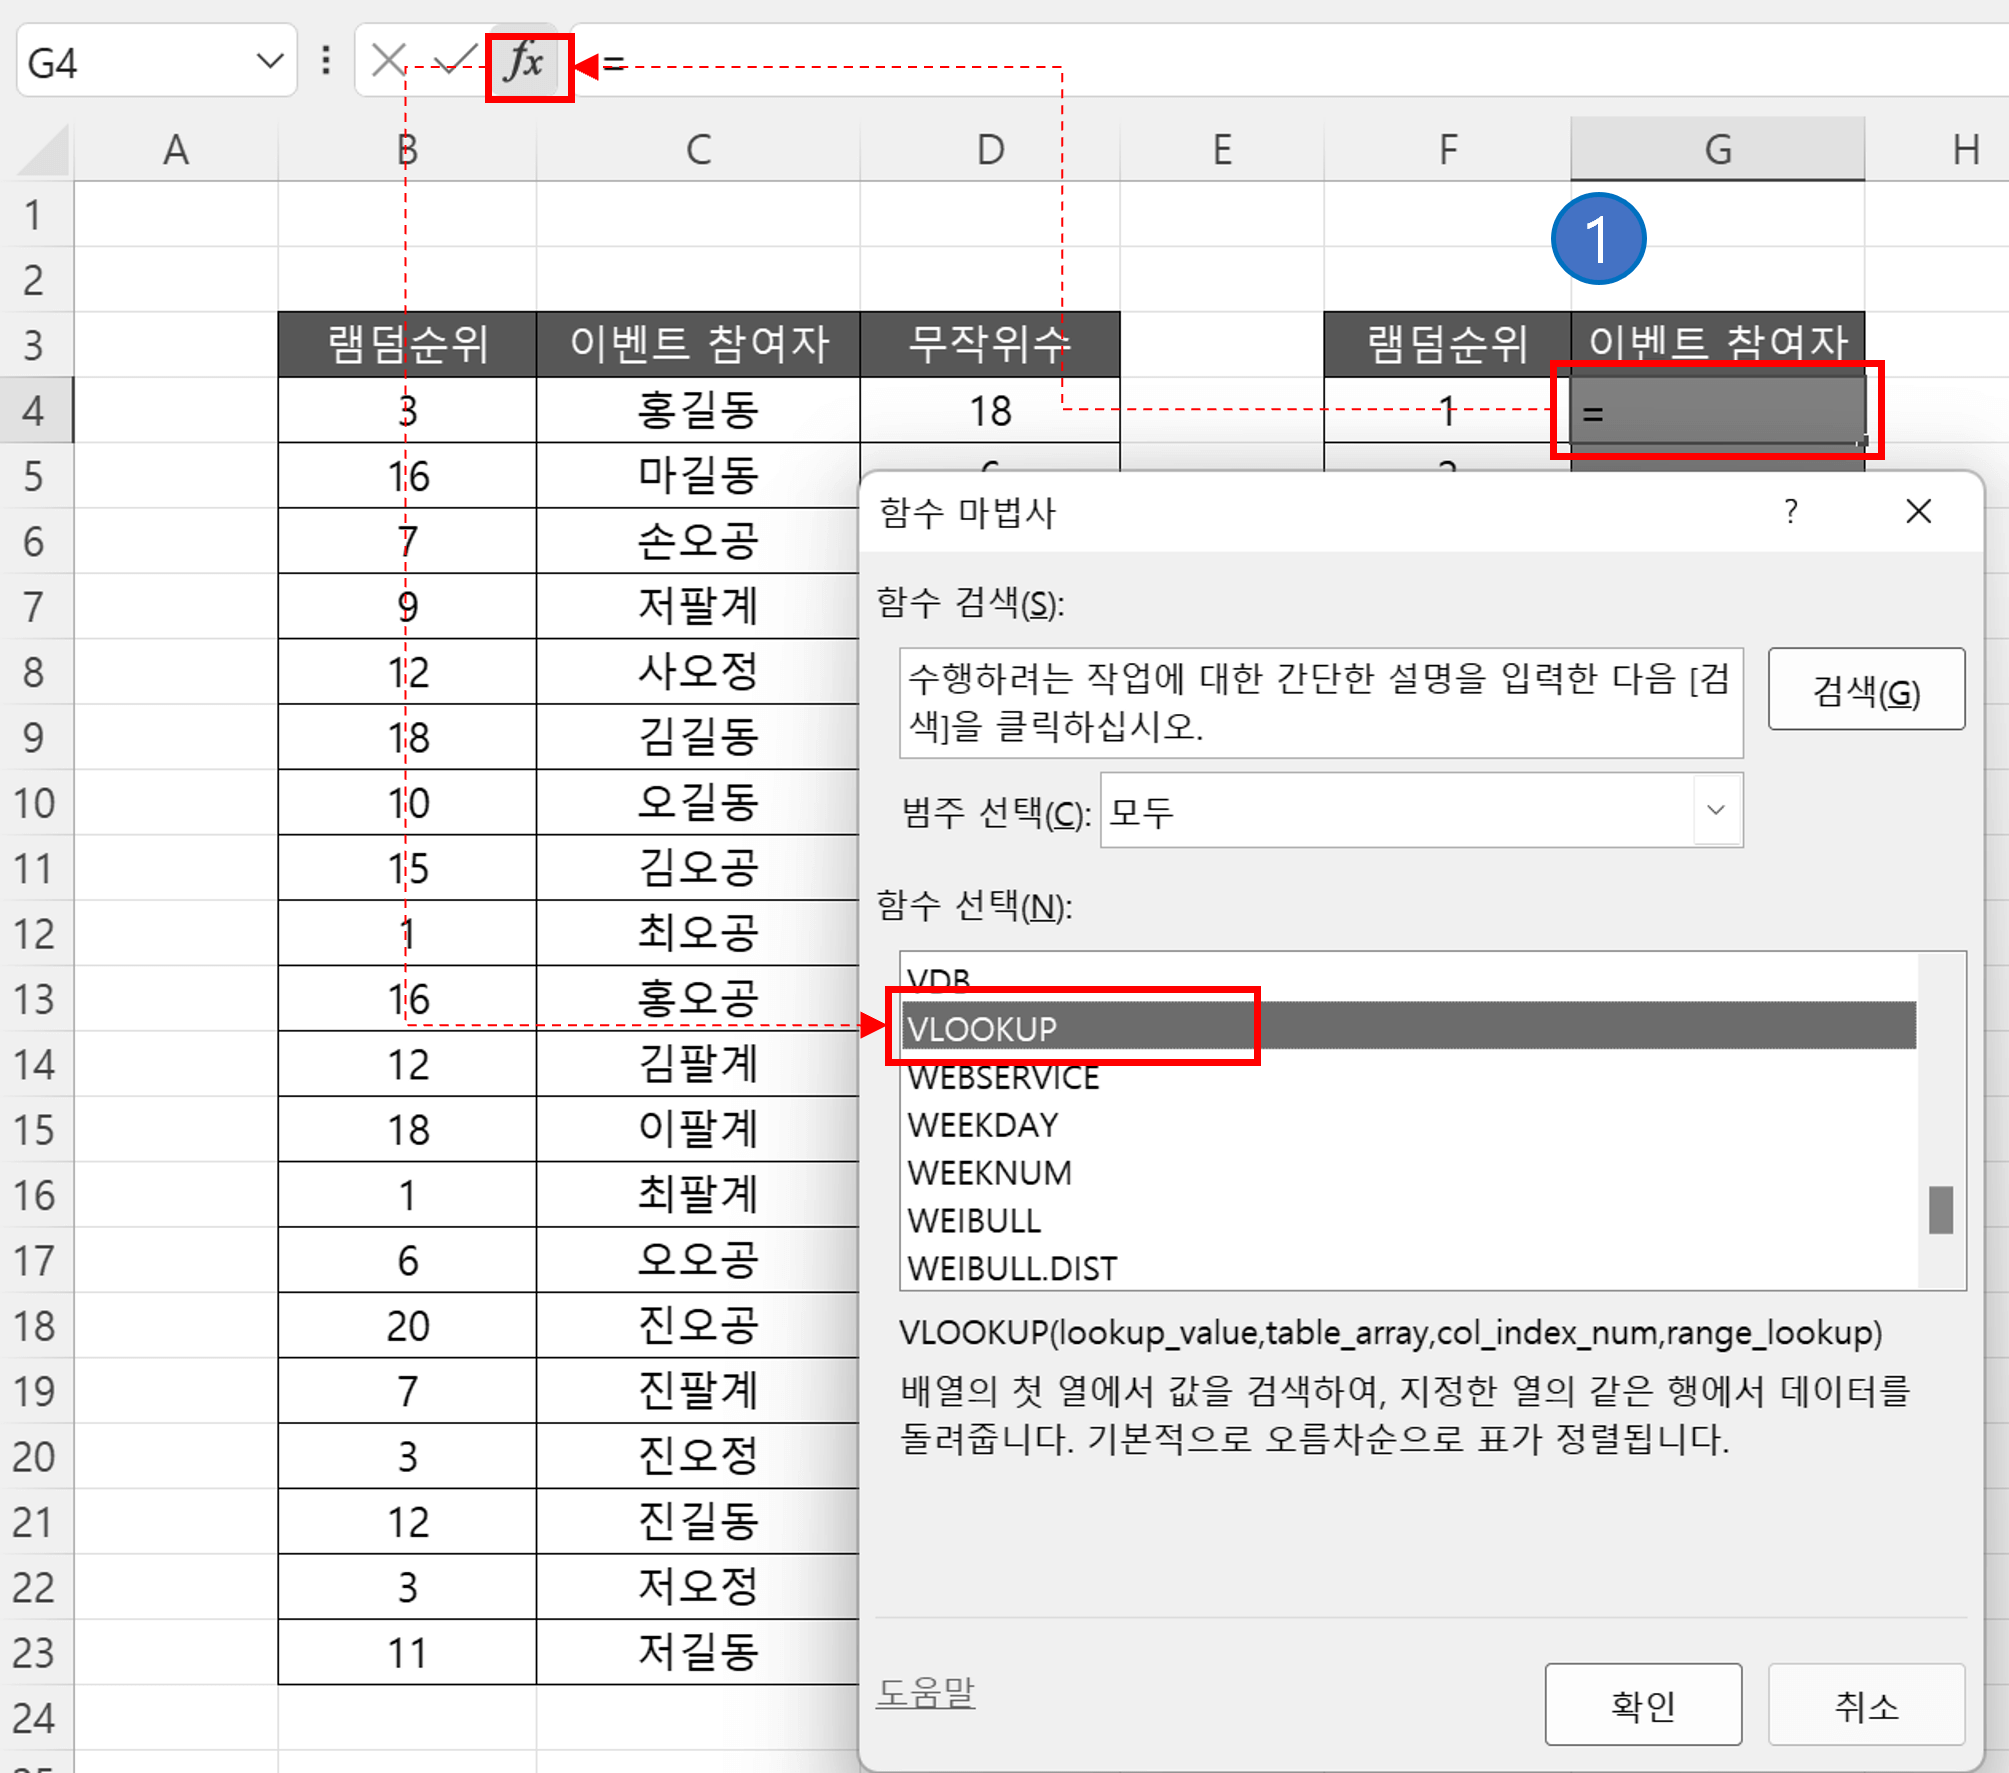The image size is (2009, 1773).
Task: Close the 함수 마법사 dialog
Action: (x=1919, y=512)
